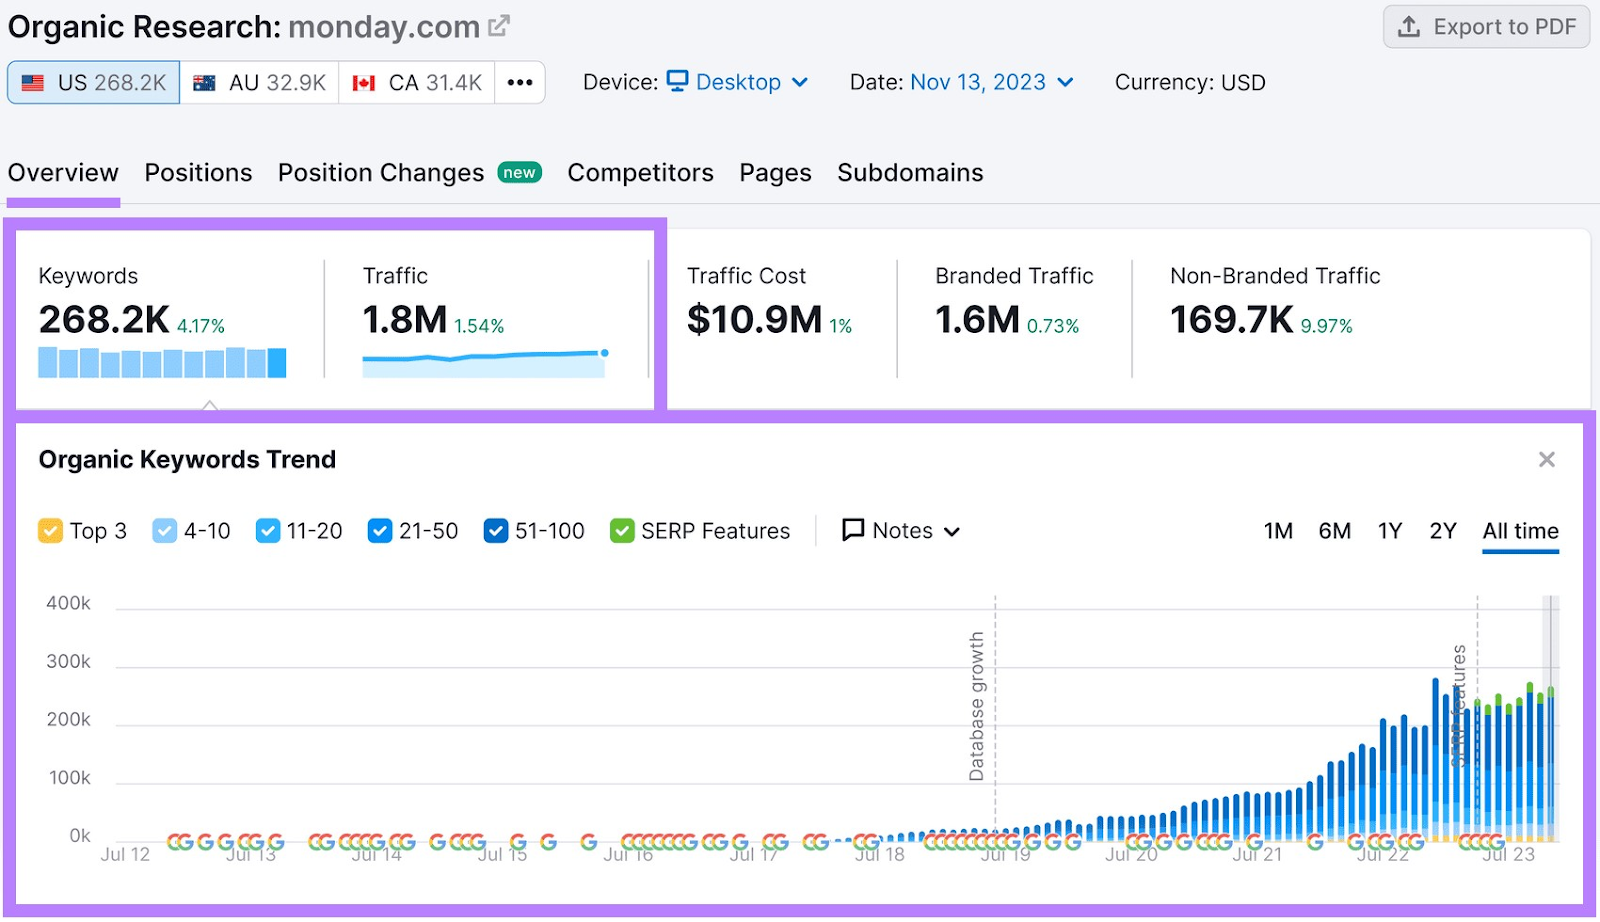Go to the Competitors tab
The height and width of the screenshot is (922, 1600).
pyautogui.click(x=640, y=173)
